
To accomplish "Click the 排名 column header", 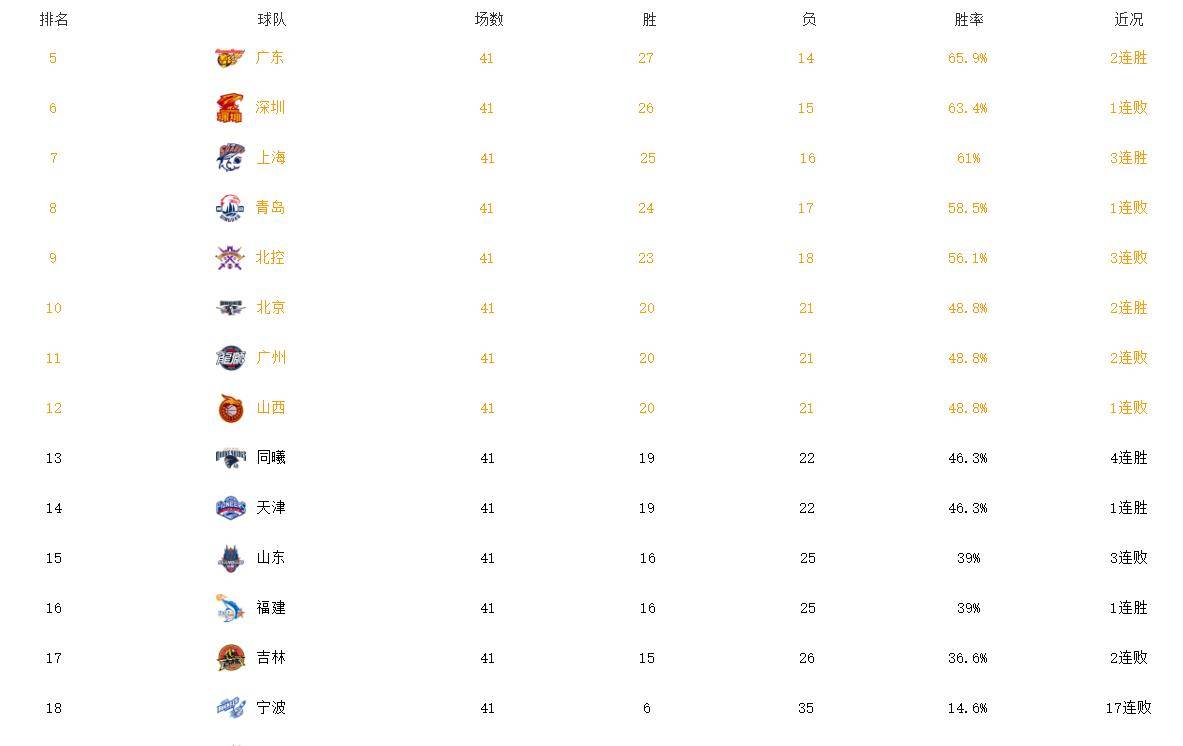I will [54, 20].
